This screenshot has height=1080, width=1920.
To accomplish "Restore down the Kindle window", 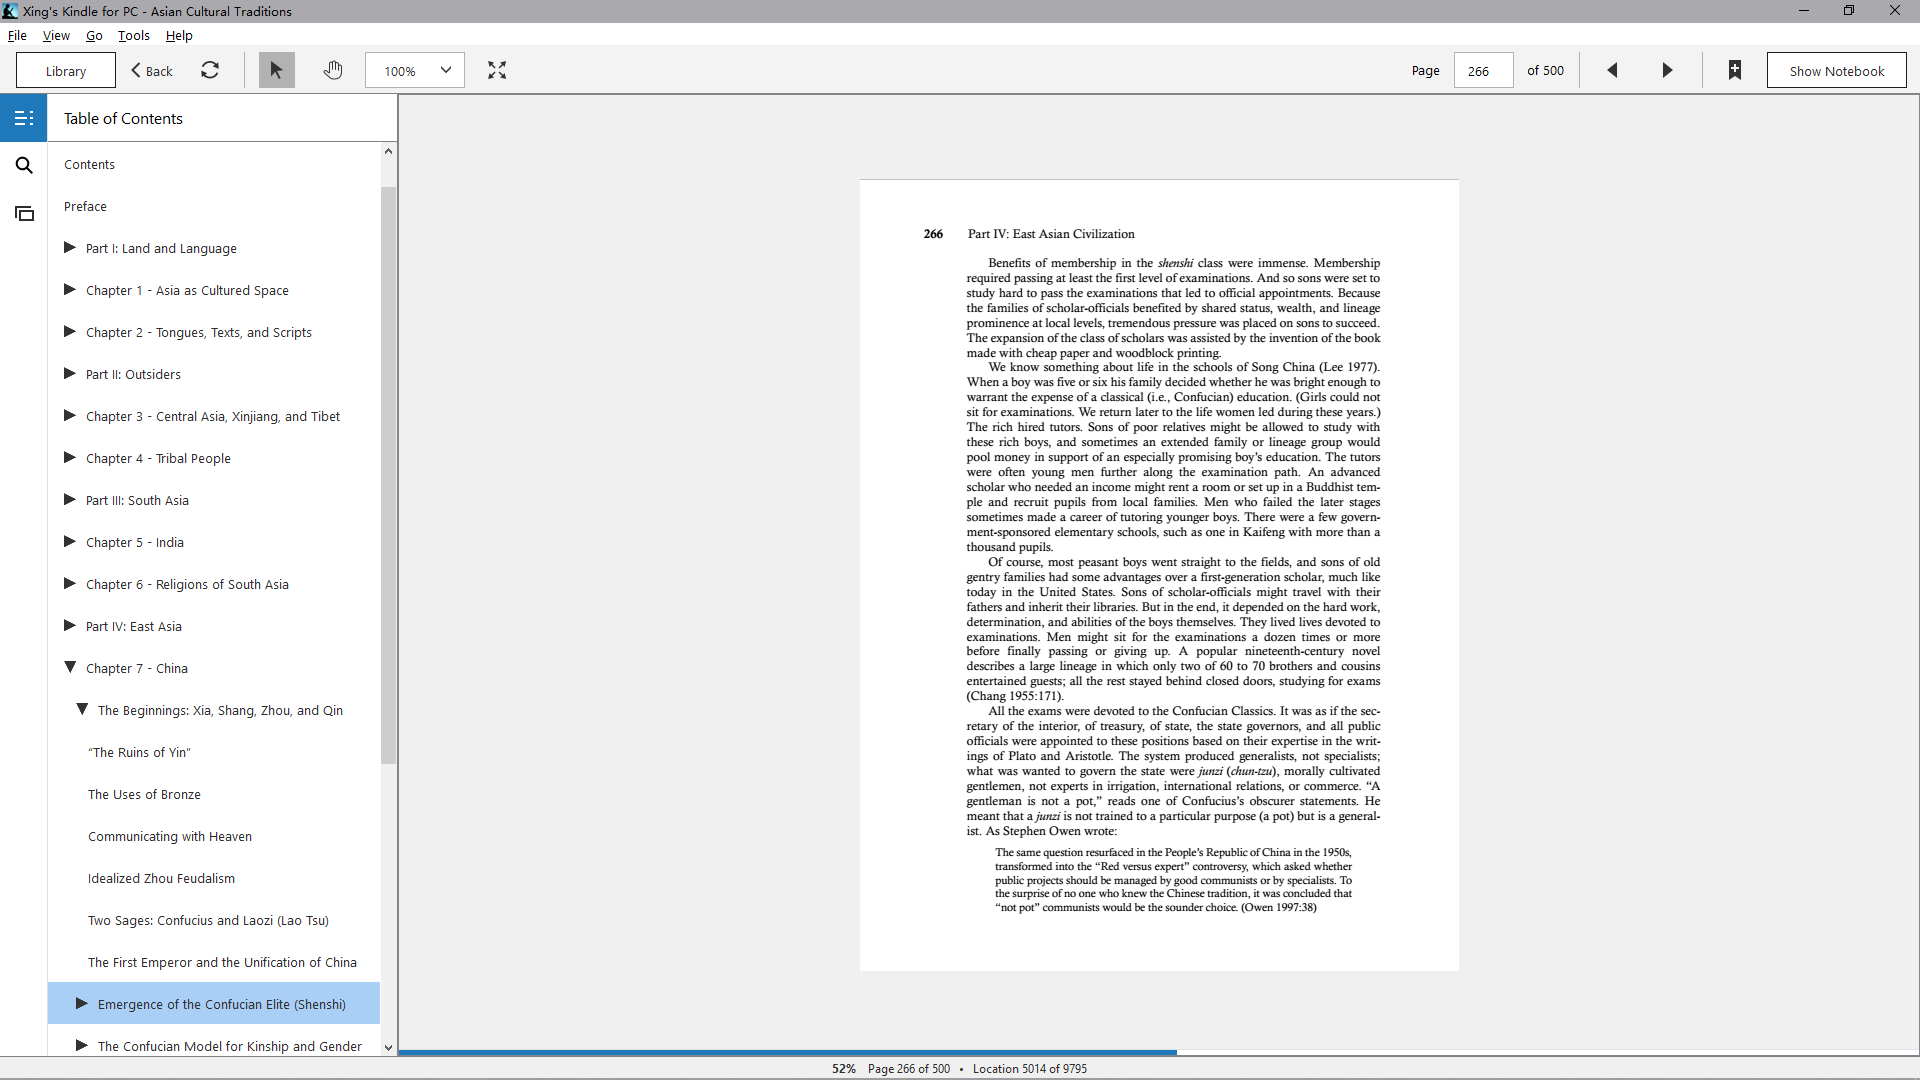I will point(1849,11).
